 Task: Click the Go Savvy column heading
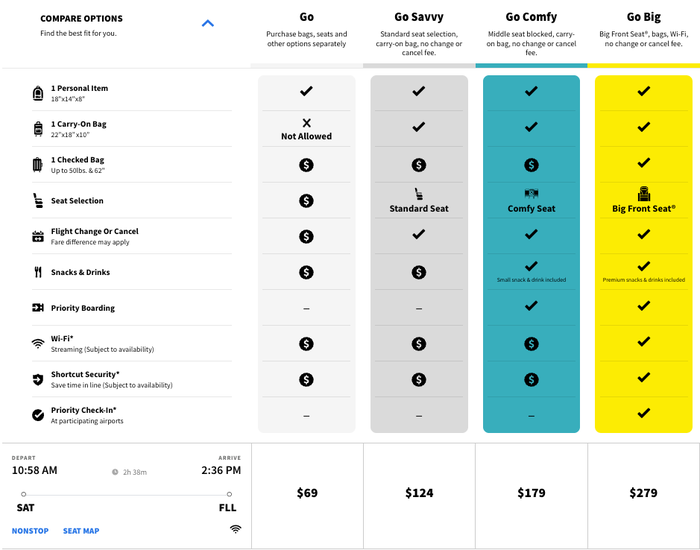419,17
